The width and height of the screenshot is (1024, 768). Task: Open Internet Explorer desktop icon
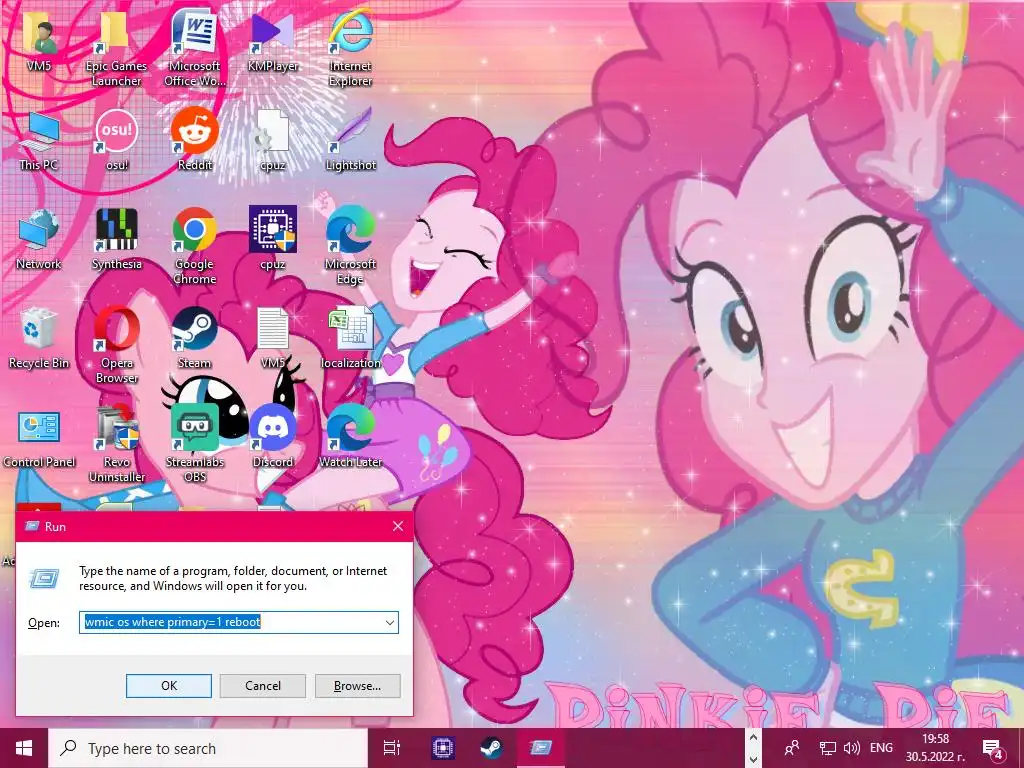point(351,50)
